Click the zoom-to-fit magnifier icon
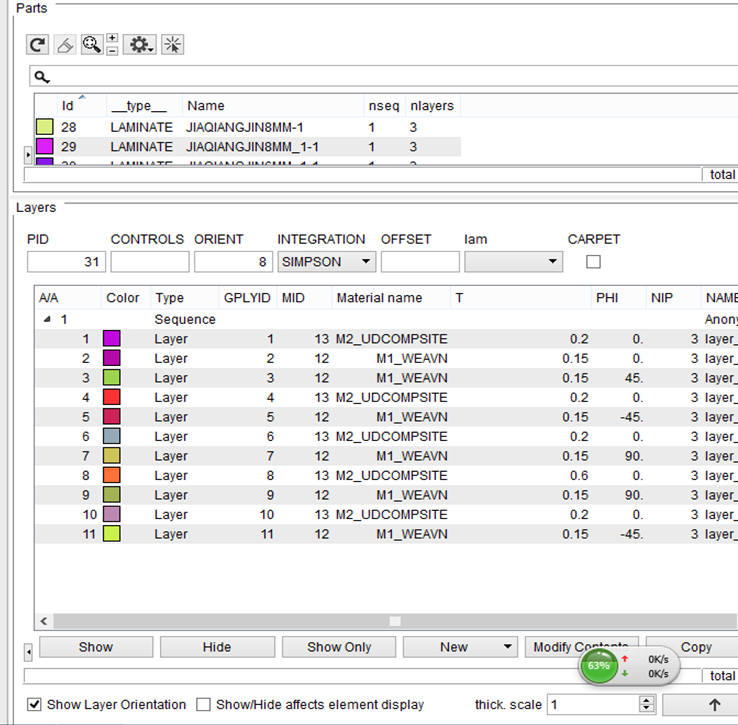The height and width of the screenshot is (725, 738). pyautogui.click(x=92, y=44)
